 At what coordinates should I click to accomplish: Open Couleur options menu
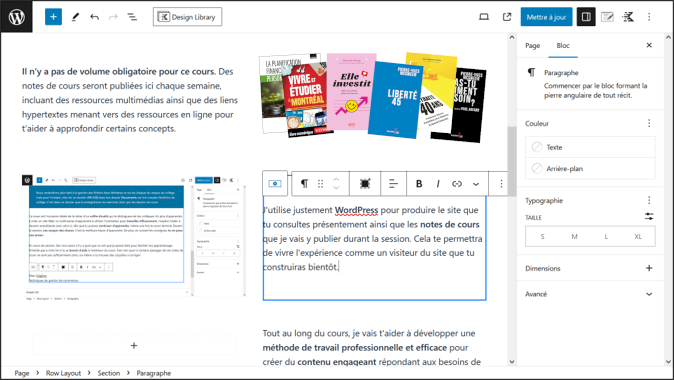click(x=649, y=123)
